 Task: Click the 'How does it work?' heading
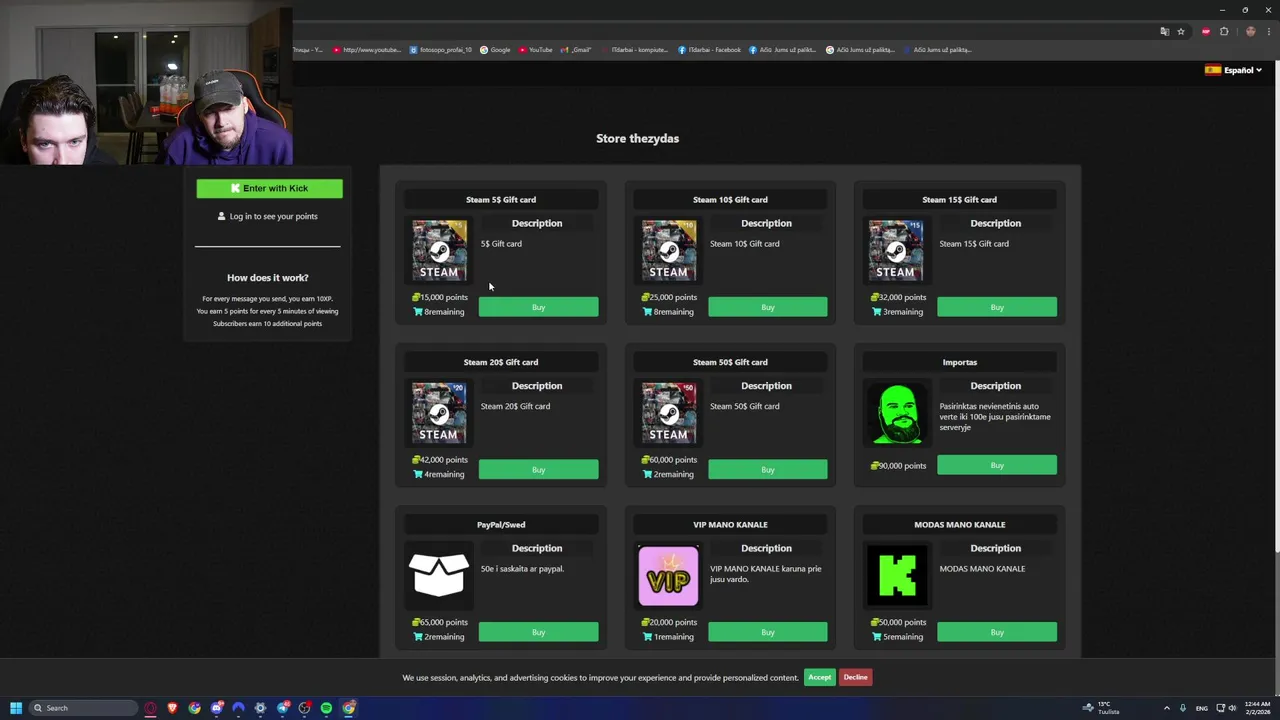pyautogui.click(x=267, y=277)
